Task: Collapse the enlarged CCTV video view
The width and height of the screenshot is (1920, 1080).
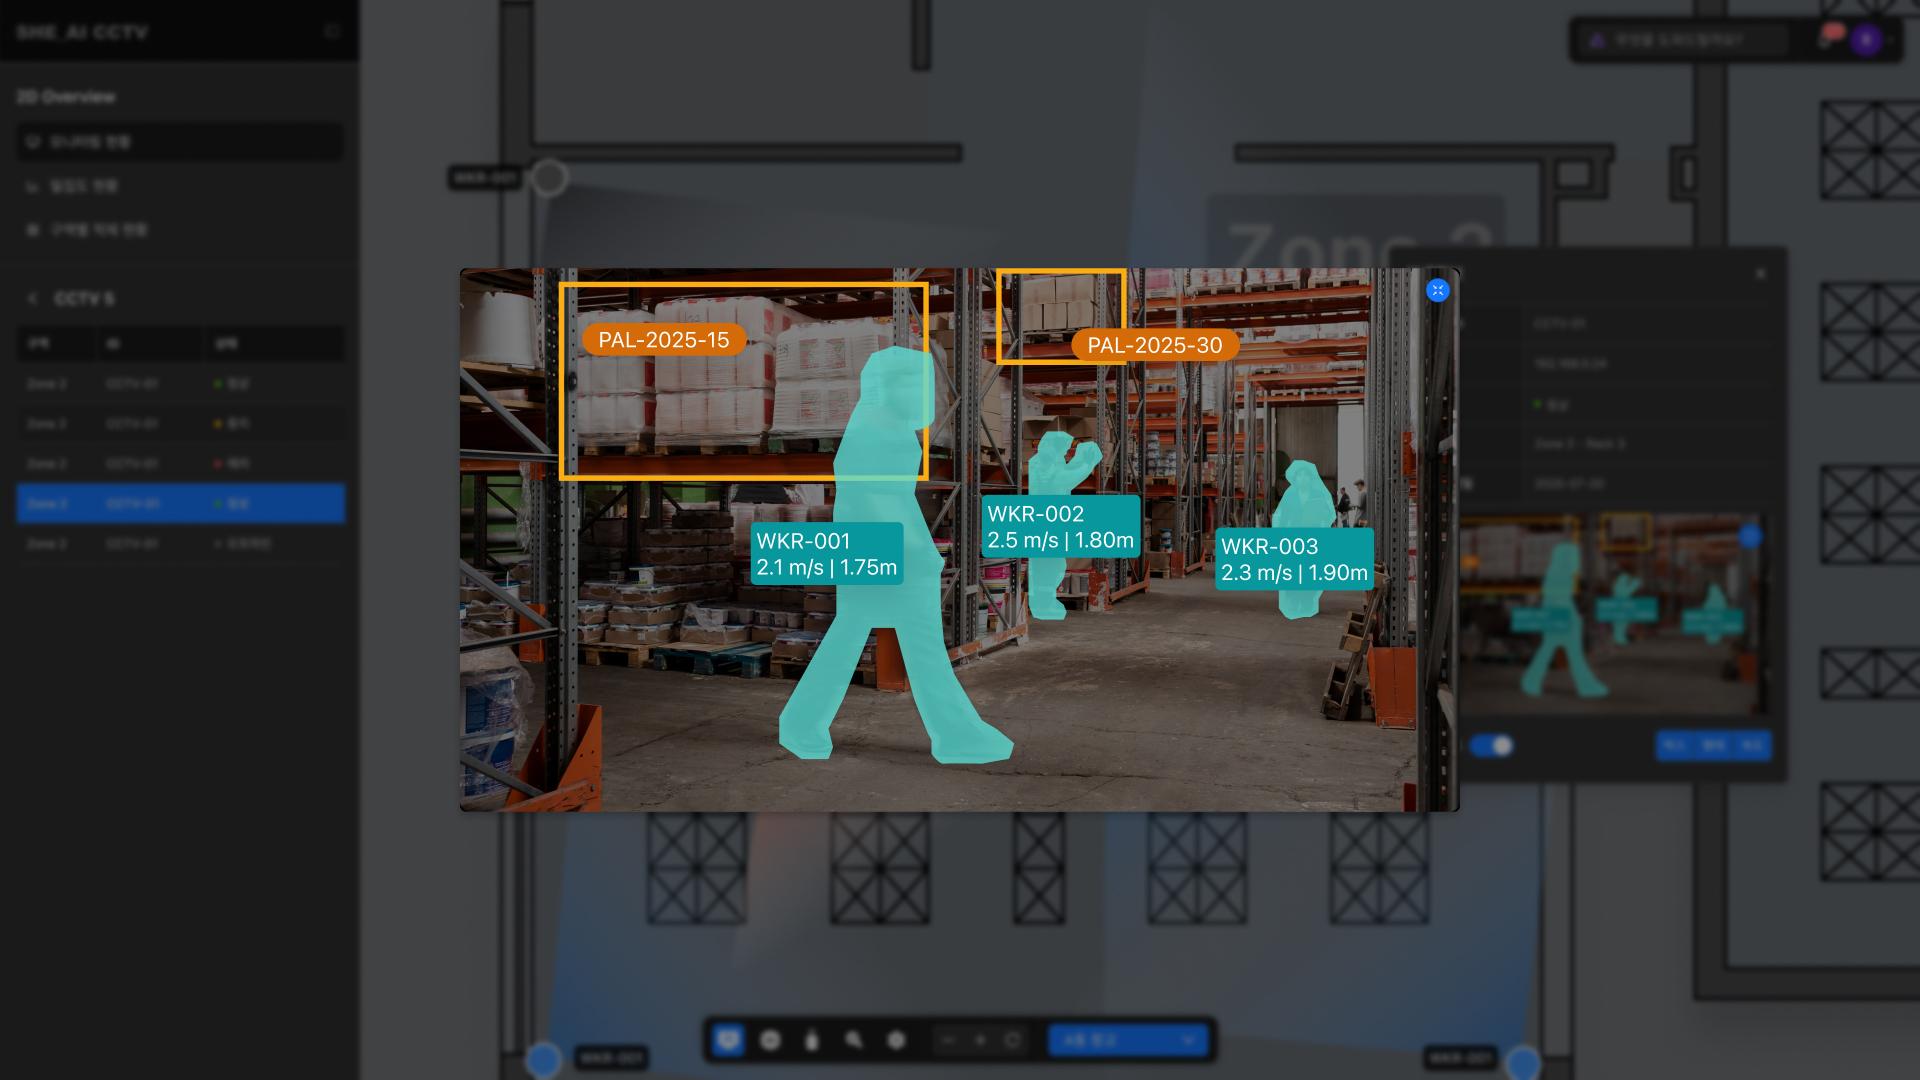Action: [1437, 290]
